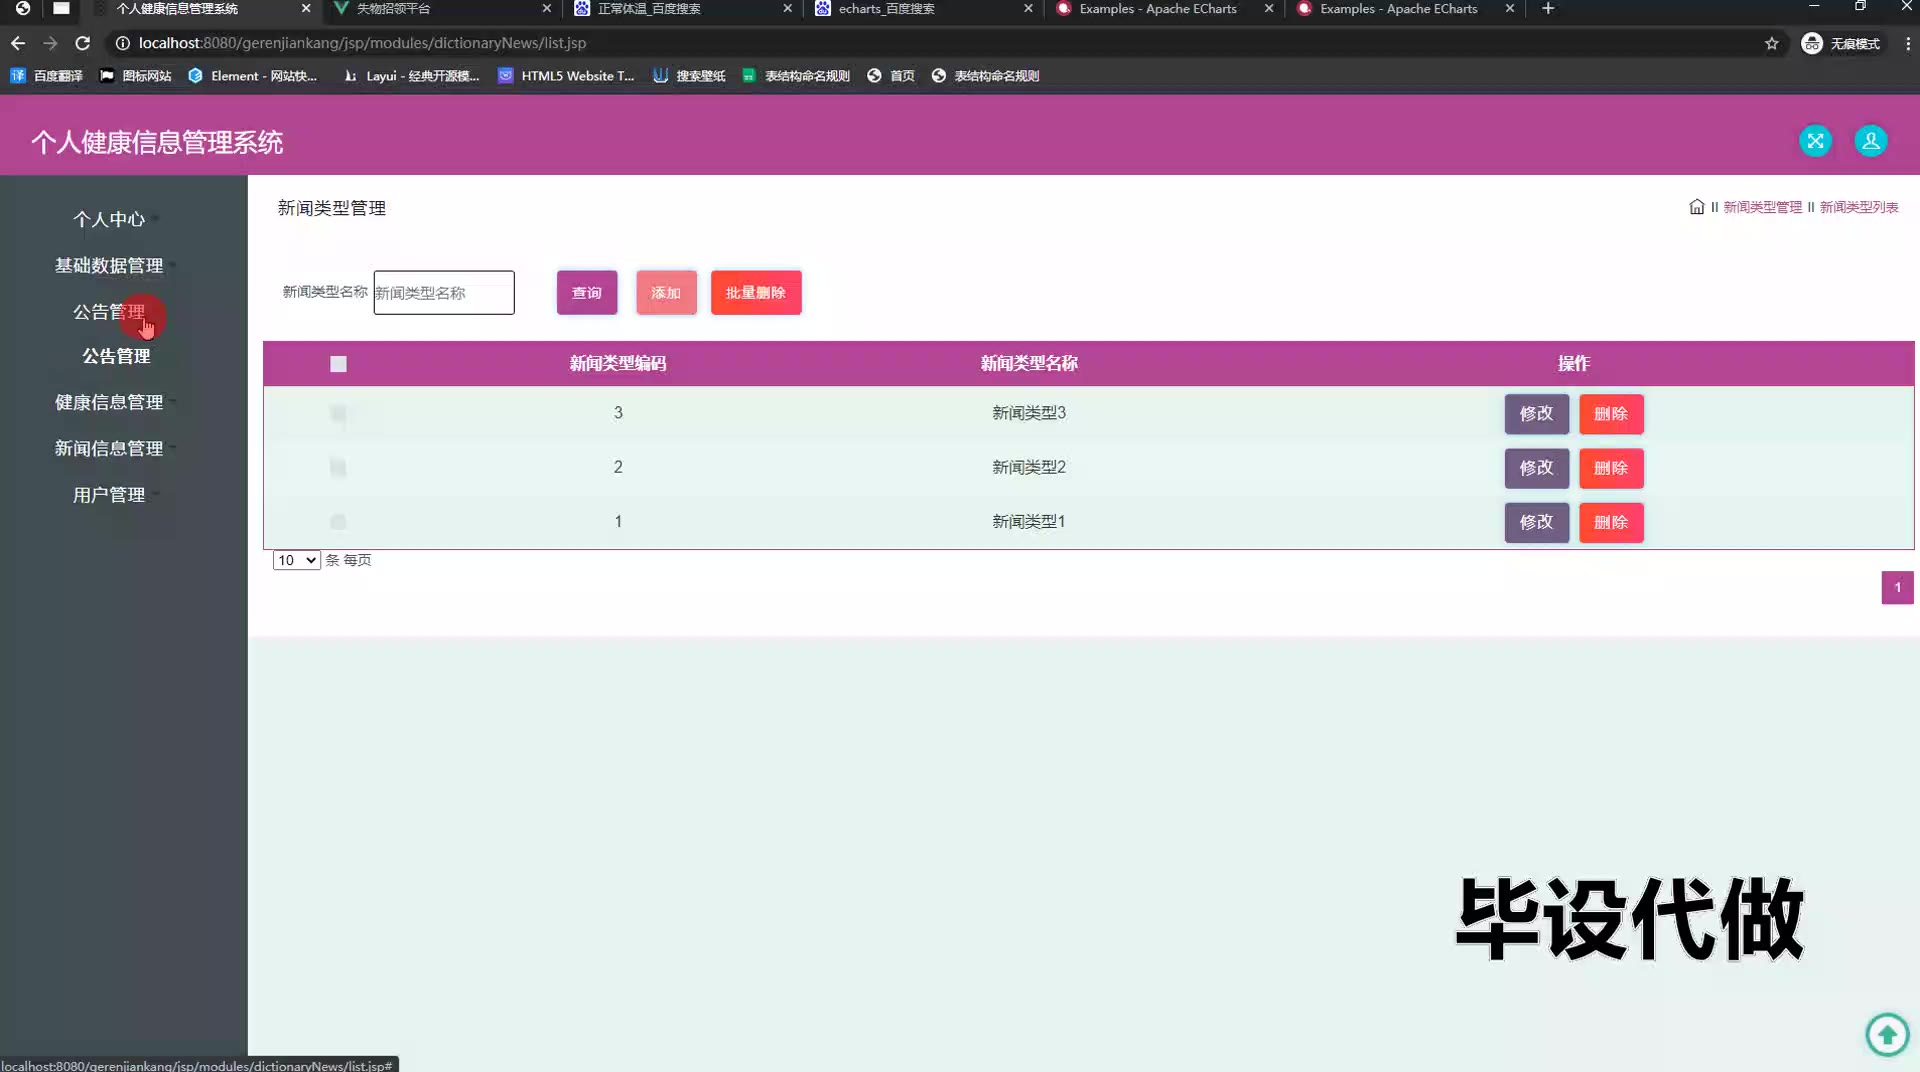The width and height of the screenshot is (1920, 1072).
Task: Click the fullscreen toggle icon in header
Action: (1815, 141)
